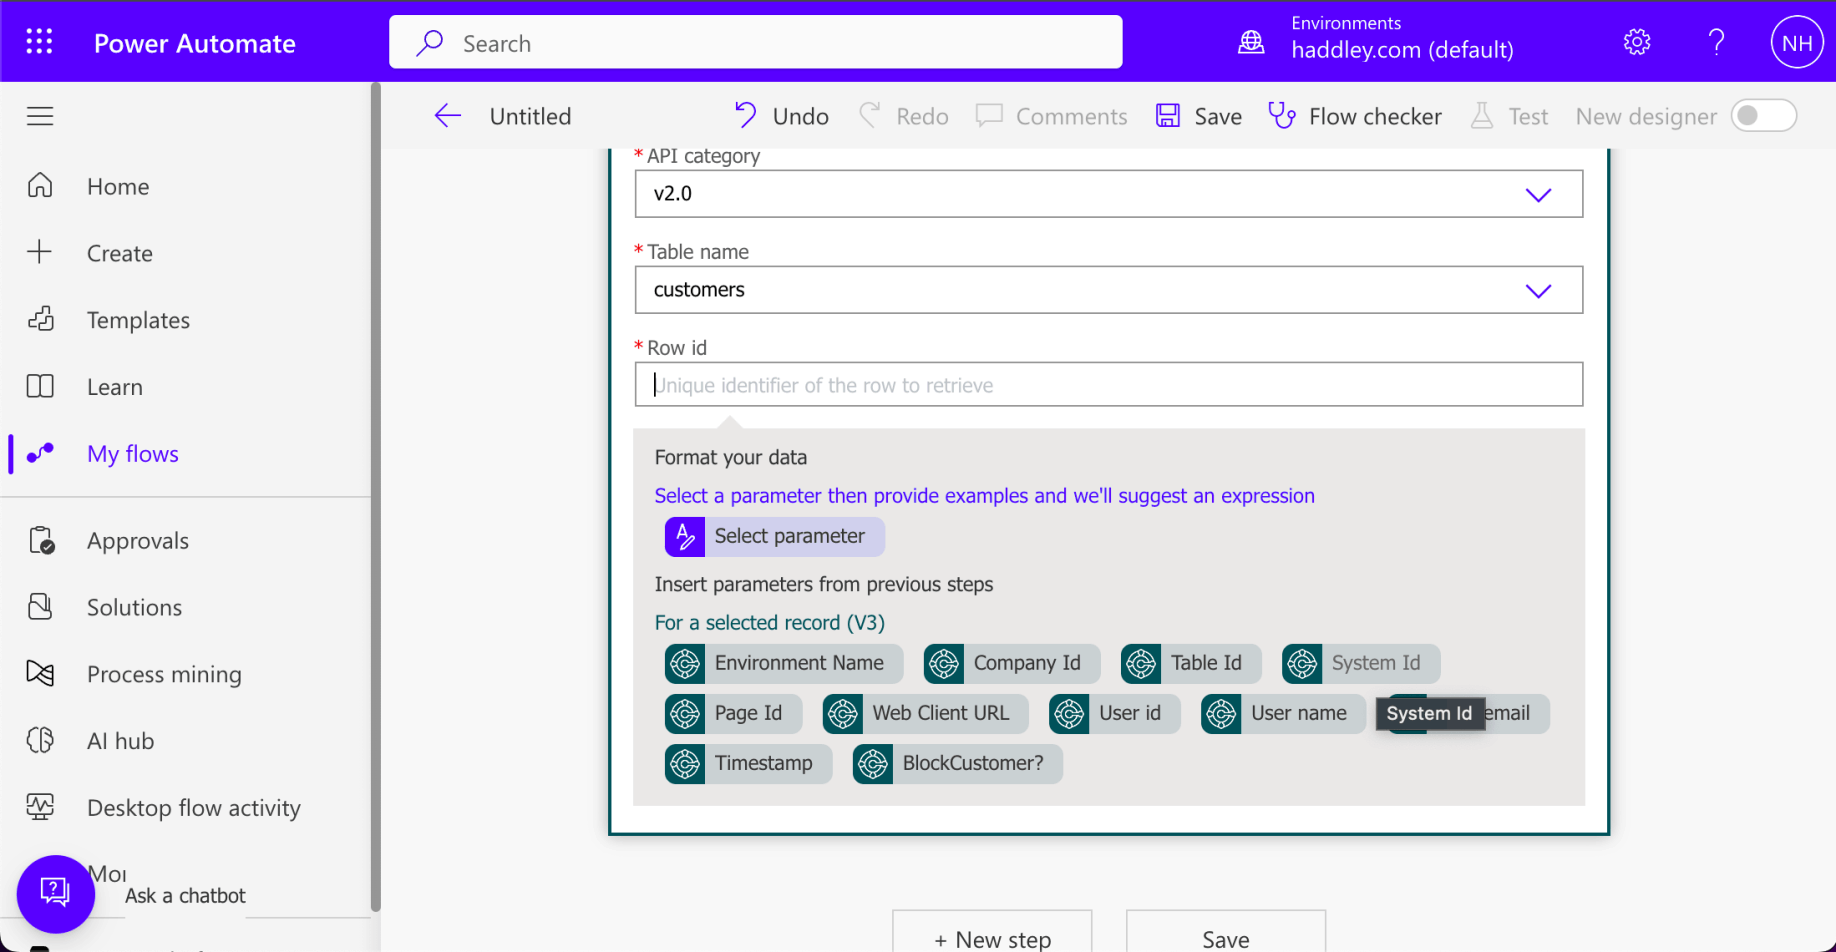The width and height of the screenshot is (1836, 952).
Task: Open Approvals page
Action: (138, 541)
